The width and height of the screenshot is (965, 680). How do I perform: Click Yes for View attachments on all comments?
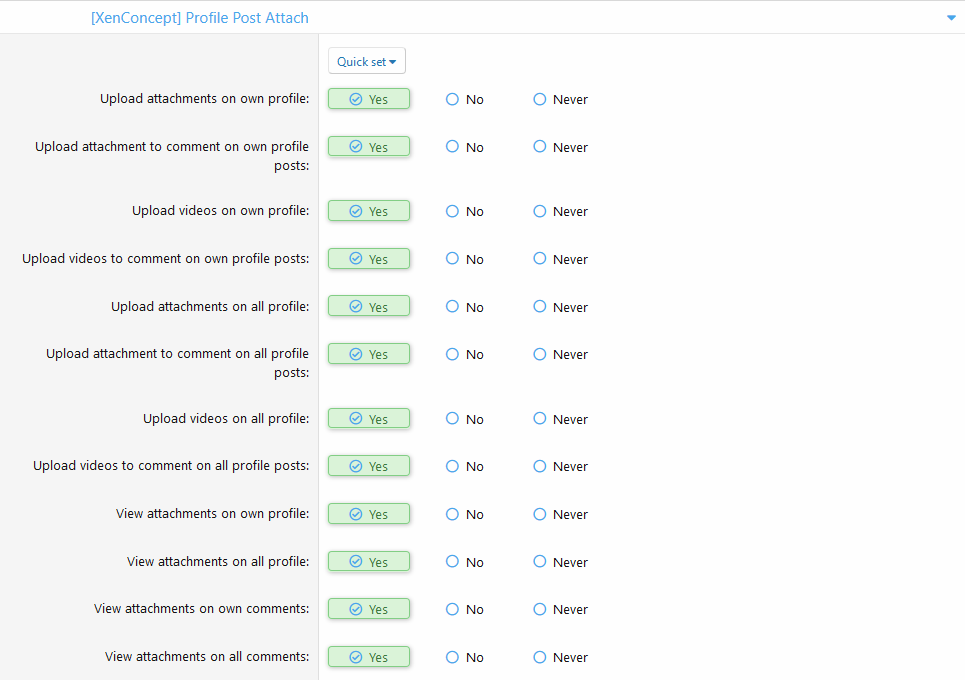point(368,657)
